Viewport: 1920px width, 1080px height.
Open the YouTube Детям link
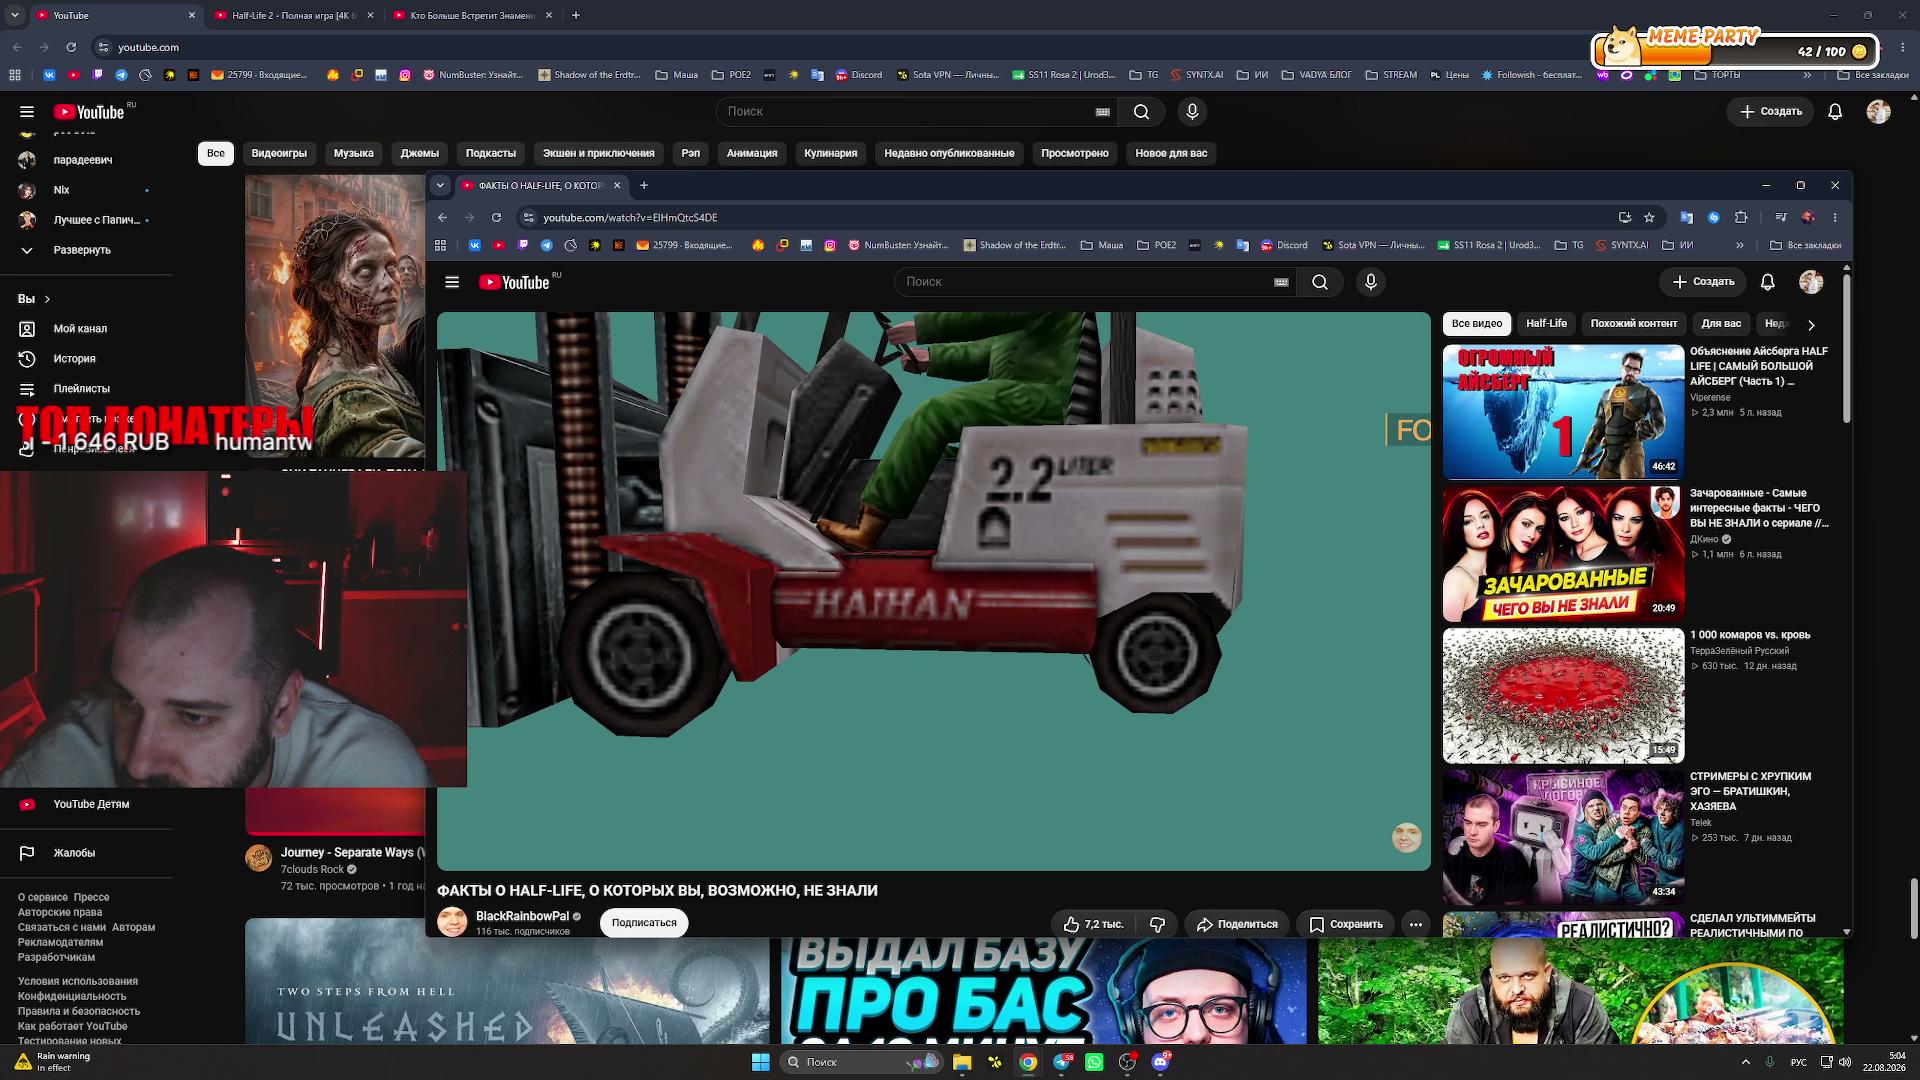point(91,804)
